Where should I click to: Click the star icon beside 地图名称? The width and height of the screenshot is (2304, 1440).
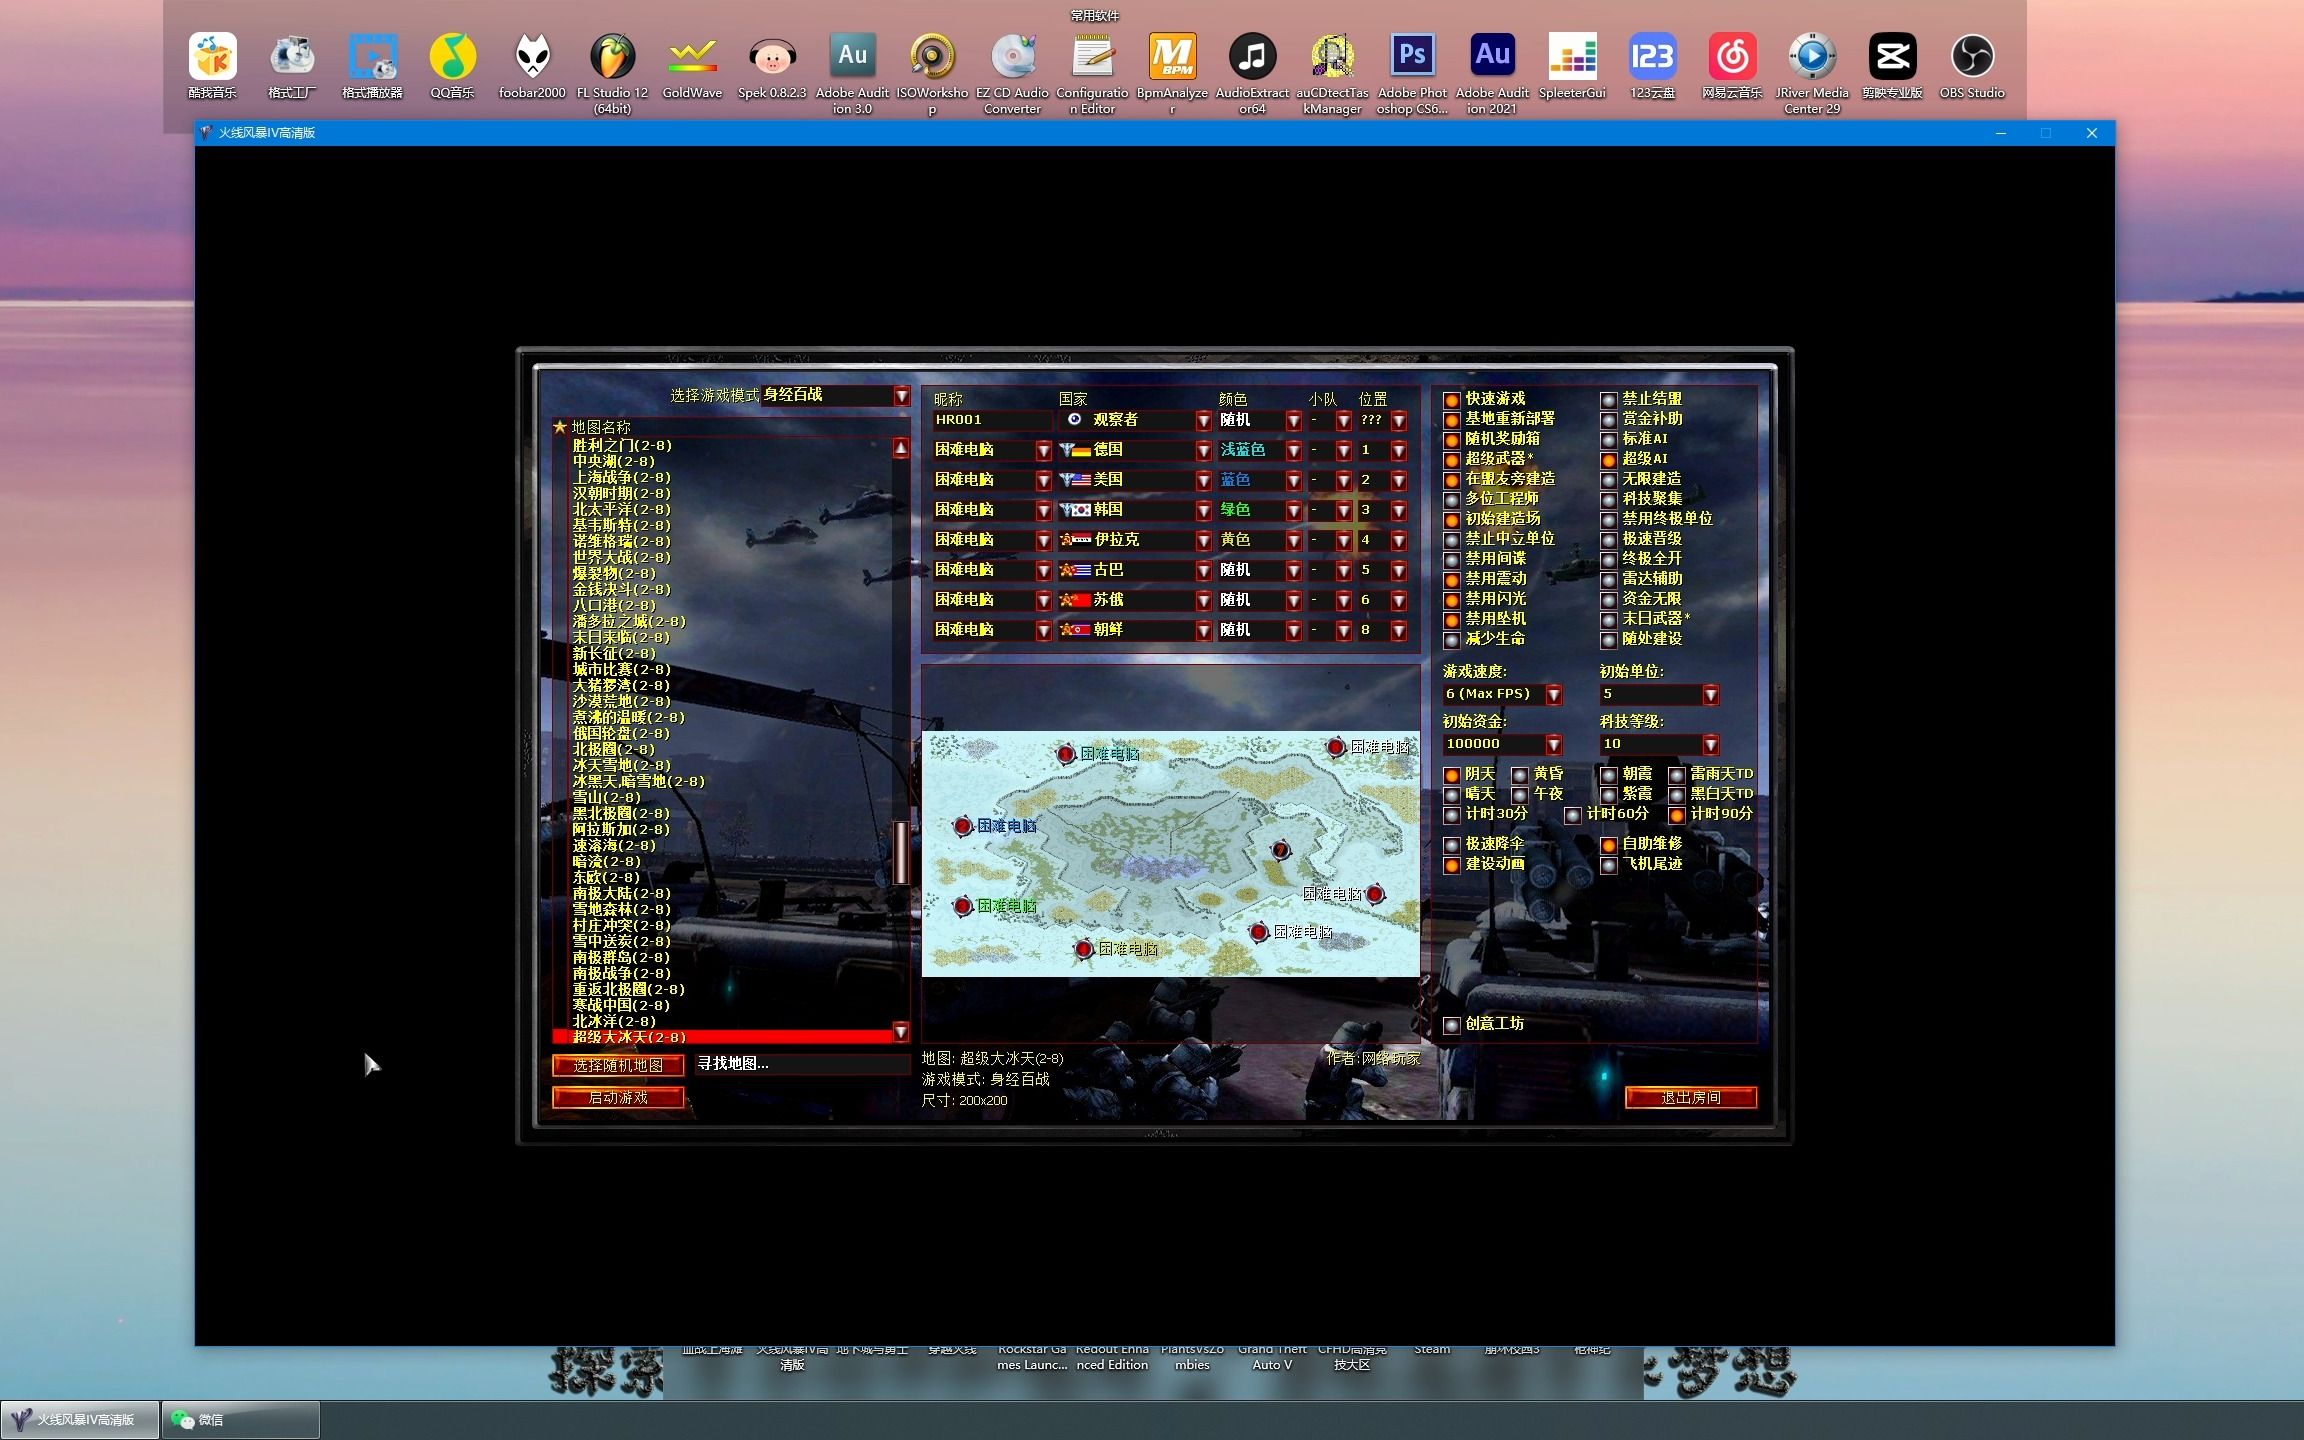point(560,427)
